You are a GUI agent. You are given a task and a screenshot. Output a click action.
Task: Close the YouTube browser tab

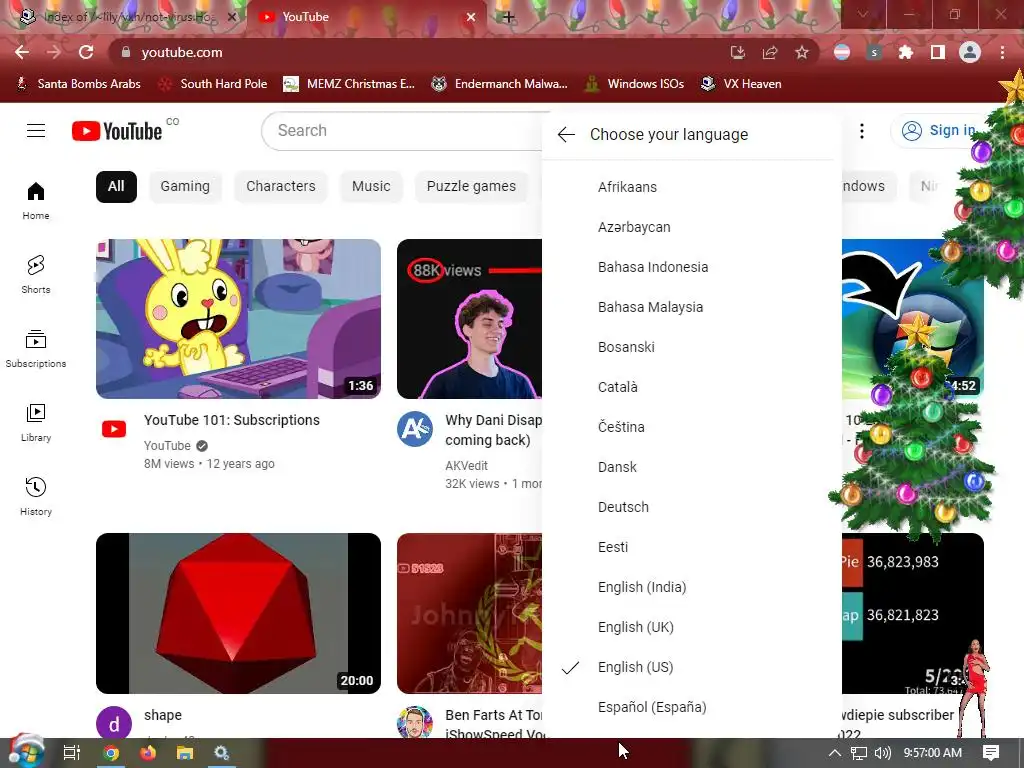471,17
